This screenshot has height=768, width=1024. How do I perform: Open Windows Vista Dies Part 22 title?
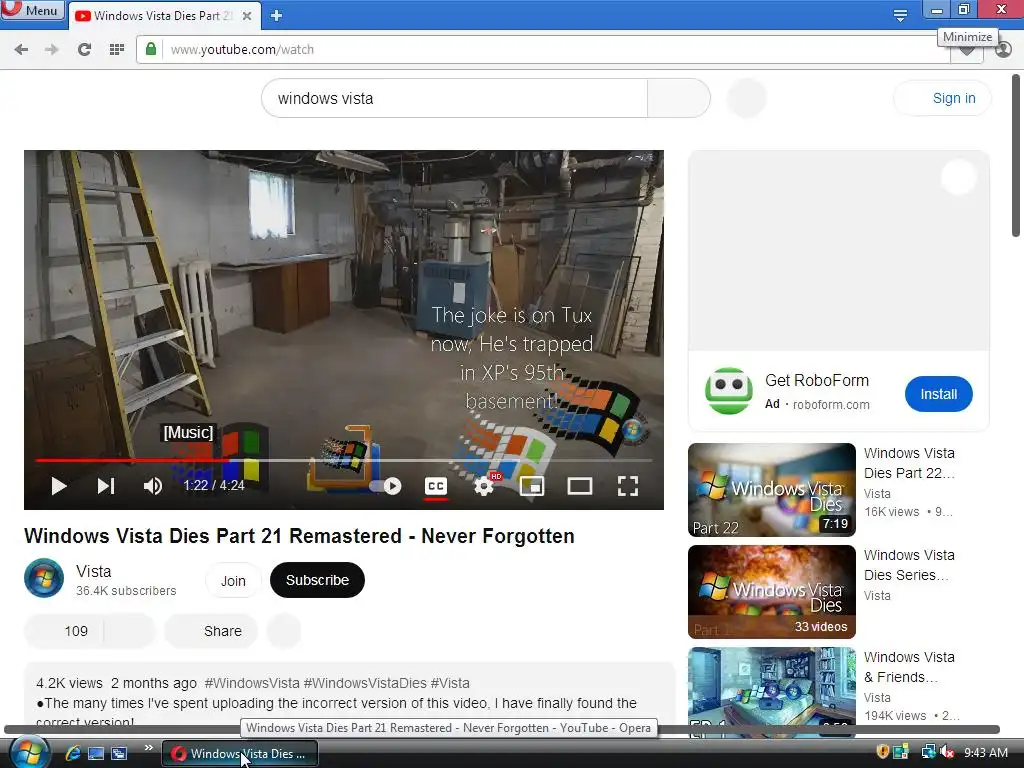909,463
